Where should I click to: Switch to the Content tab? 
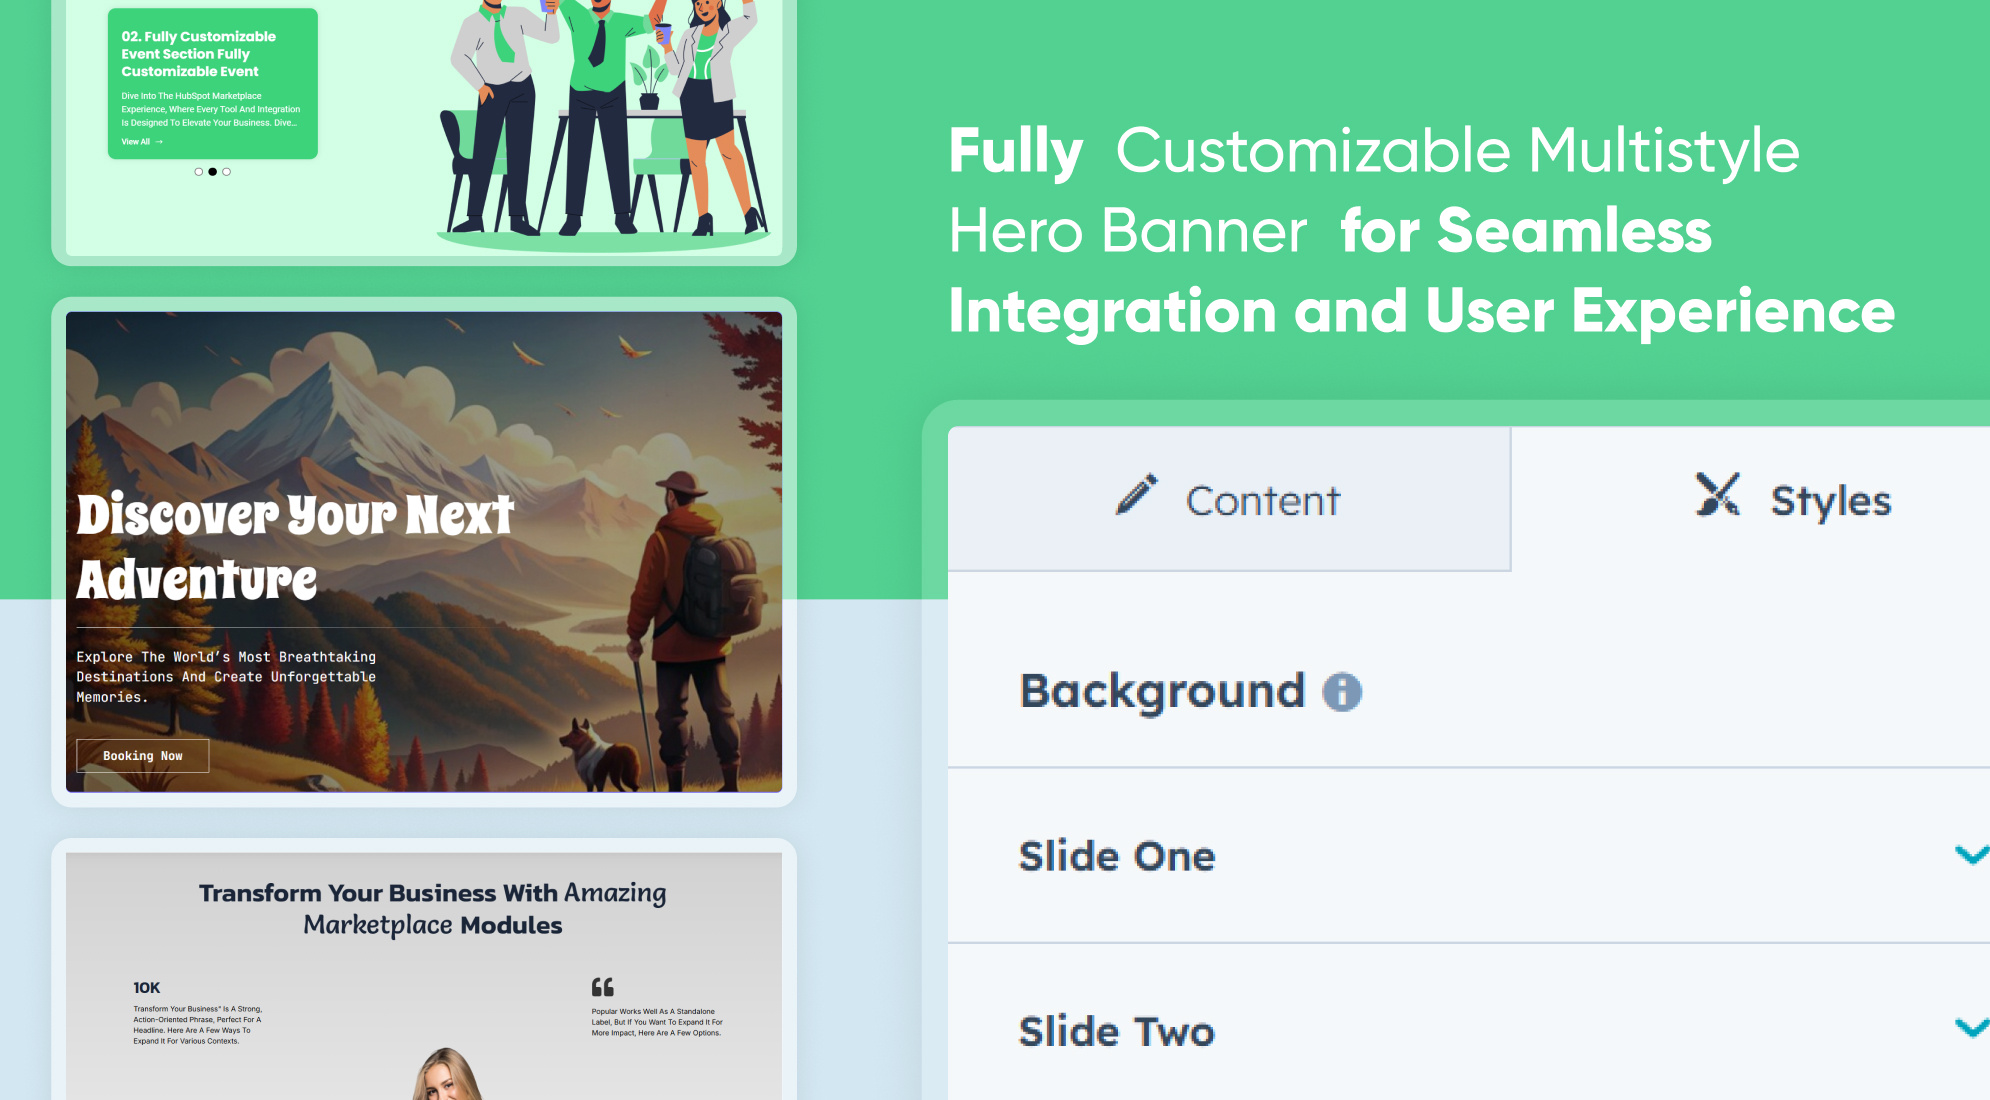point(1229,499)
